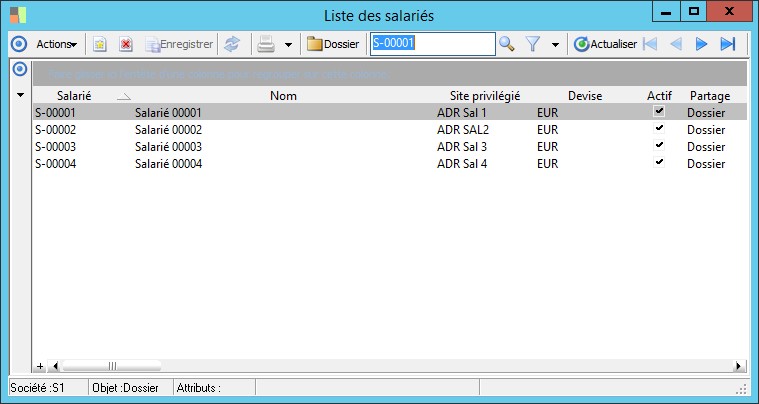
Task: Click the new record icon with star
Action: pyautogui.click(x=100, y=45)
